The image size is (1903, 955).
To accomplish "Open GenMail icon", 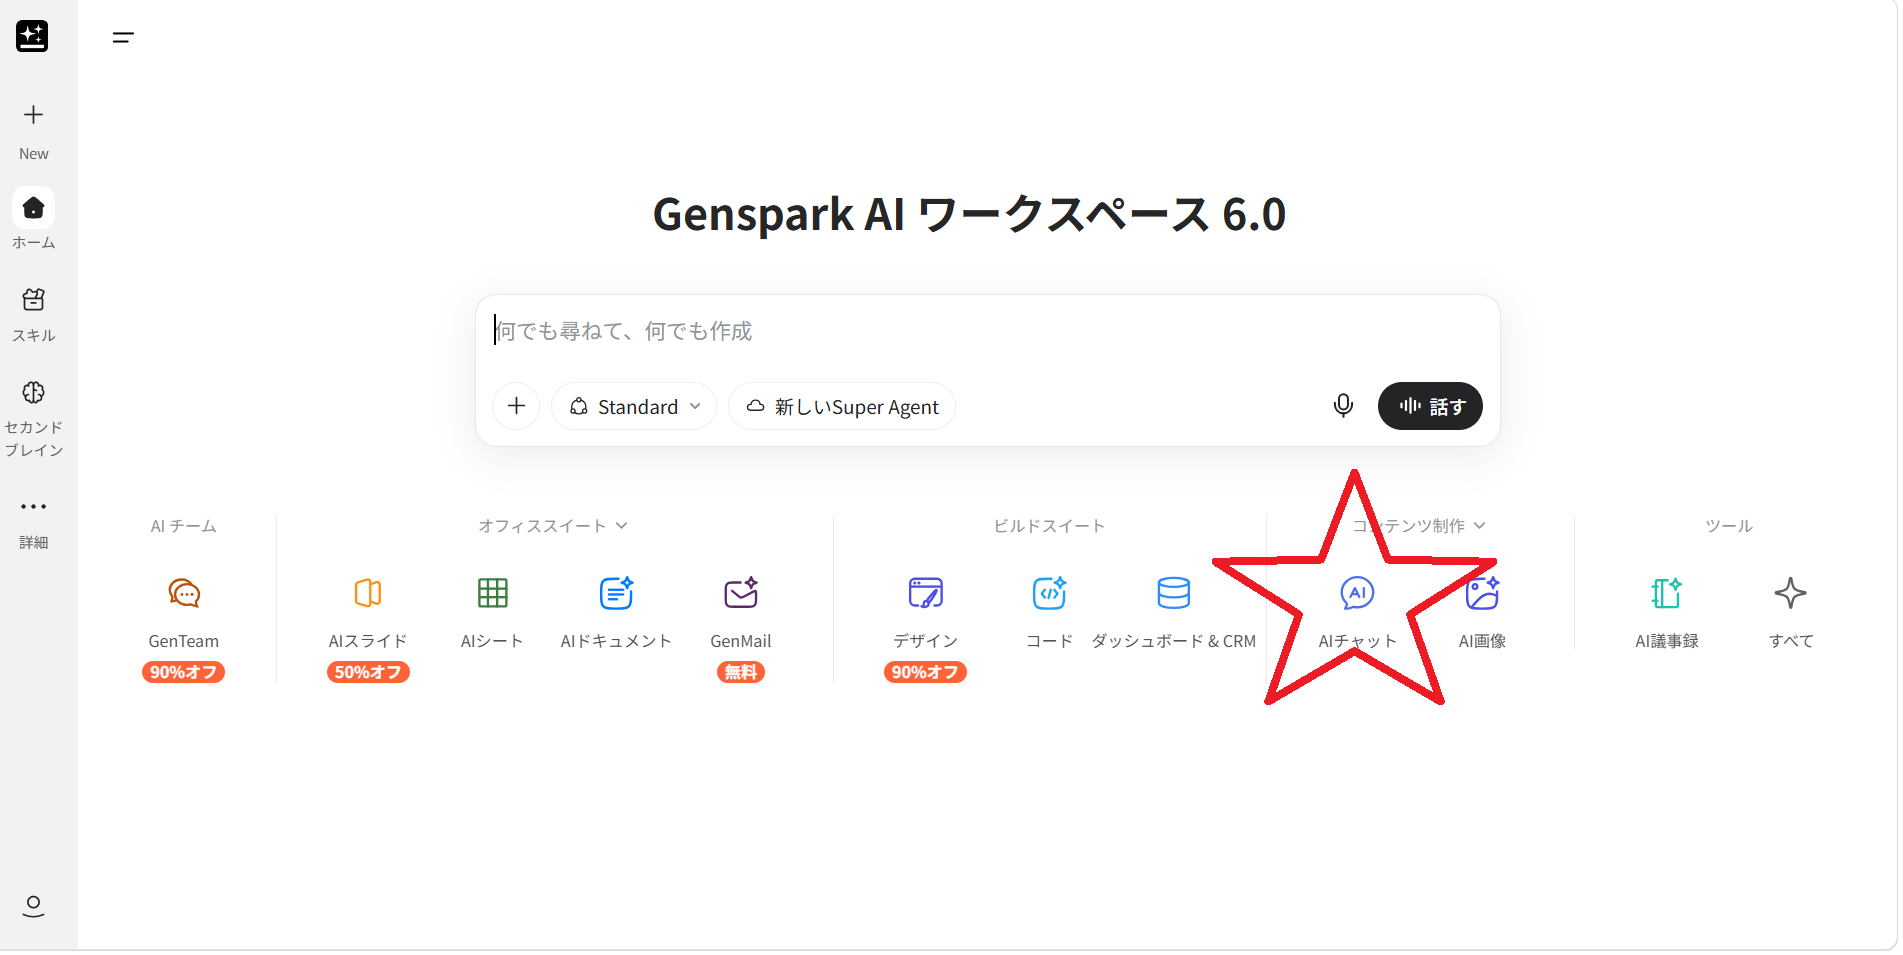I will tap(741, 593).
